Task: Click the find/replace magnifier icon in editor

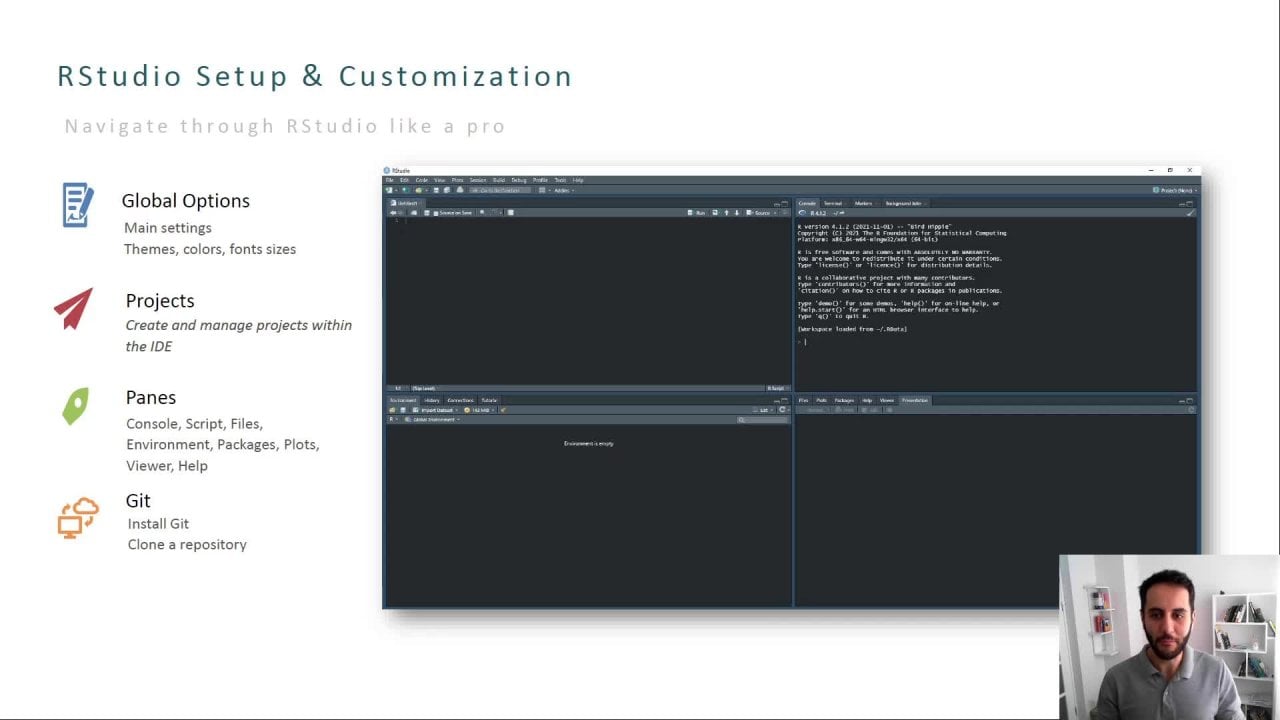Action: click(x=482, y=212)
